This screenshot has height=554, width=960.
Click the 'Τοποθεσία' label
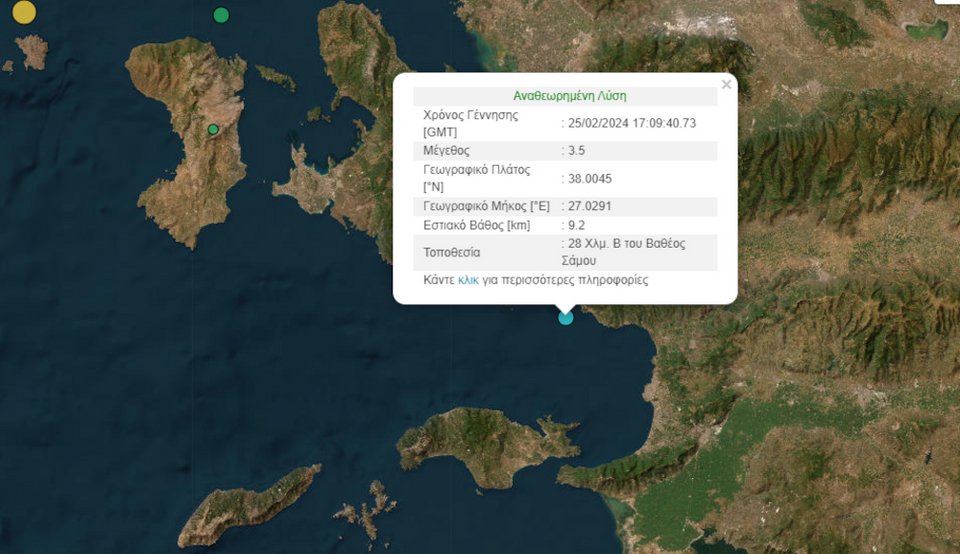[x=451, y=252]
